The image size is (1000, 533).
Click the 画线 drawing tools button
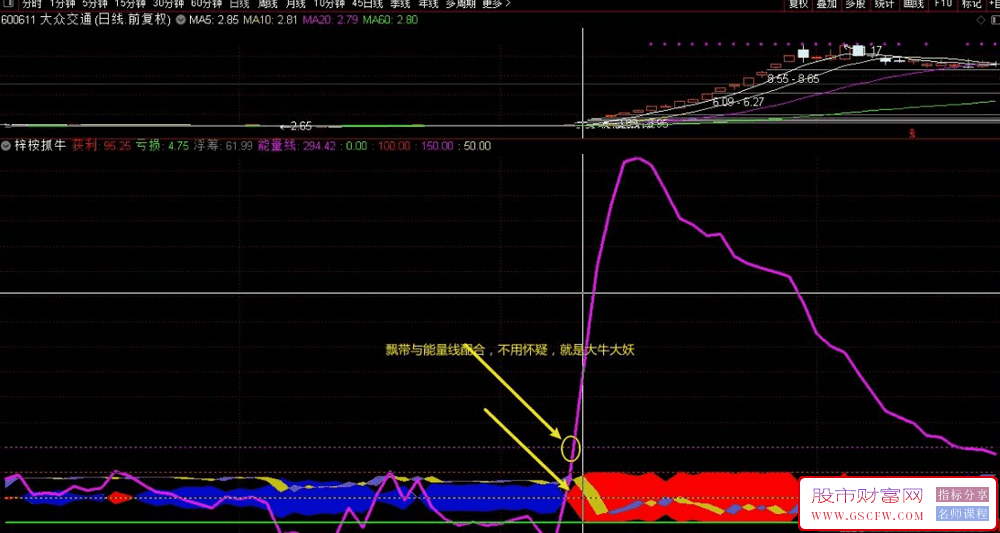point(913,4)
